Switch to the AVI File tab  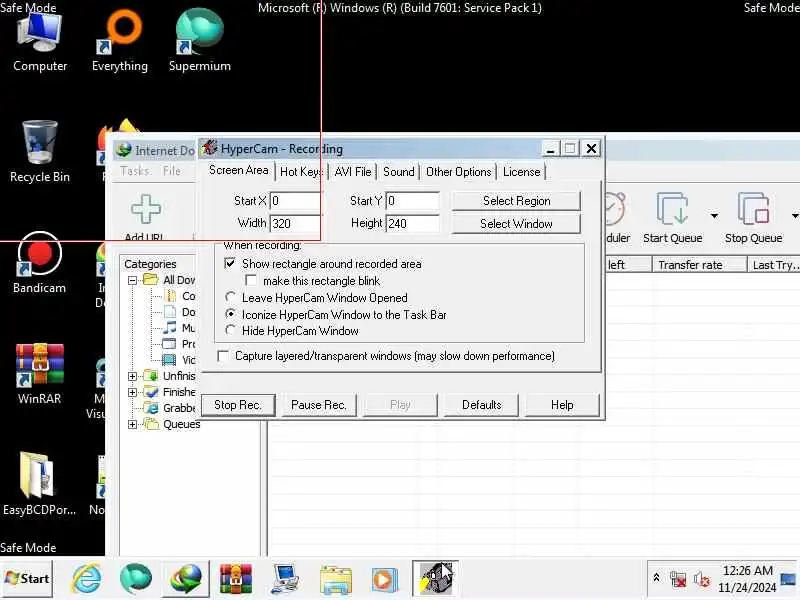[353, 172]
